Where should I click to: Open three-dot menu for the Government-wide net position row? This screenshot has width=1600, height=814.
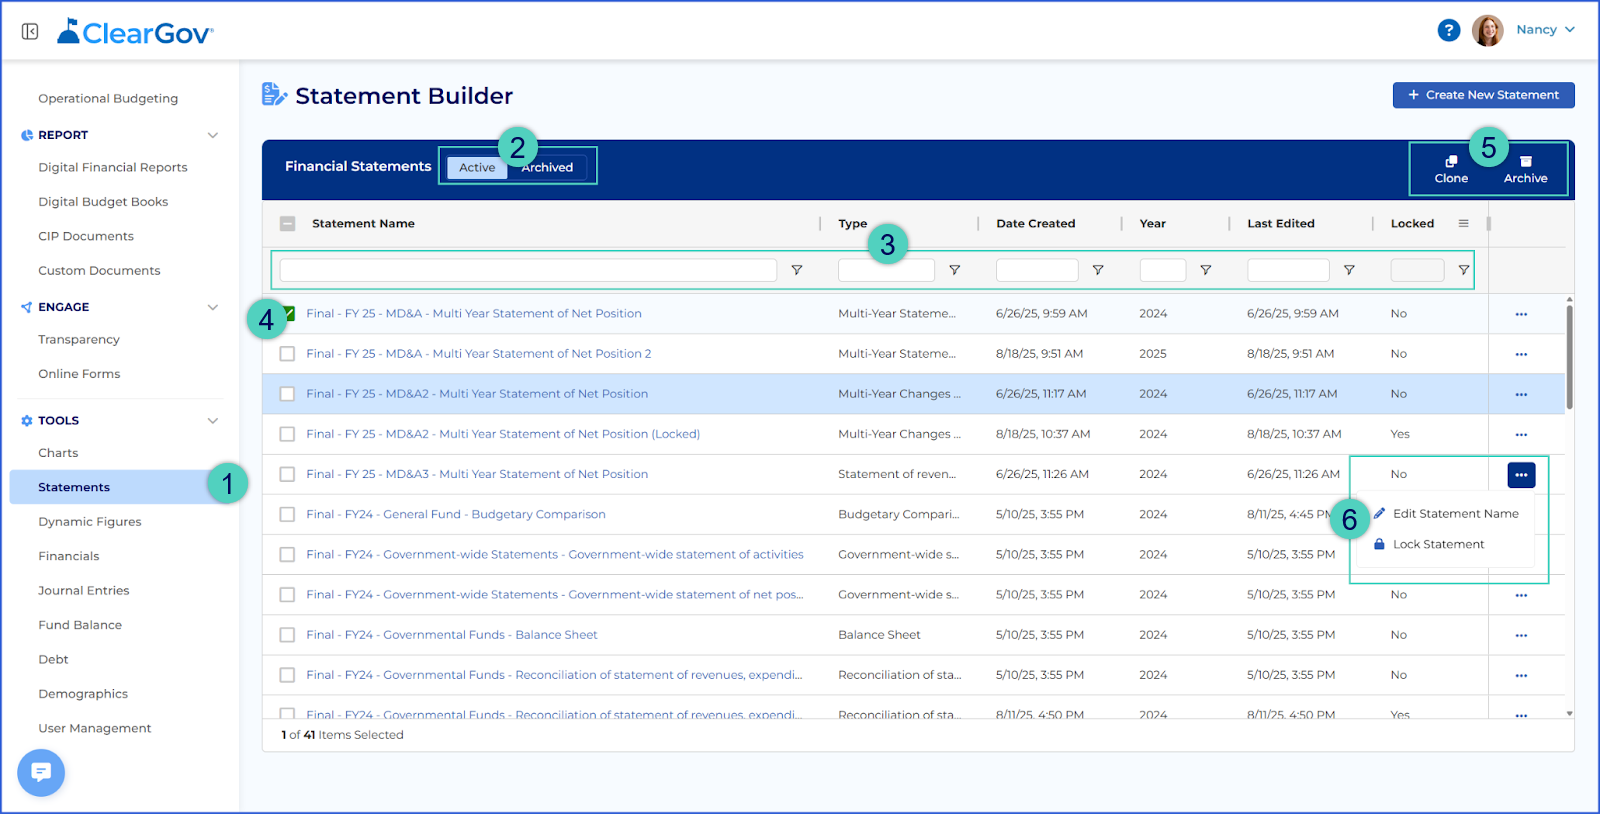[x=1521, y=595]
